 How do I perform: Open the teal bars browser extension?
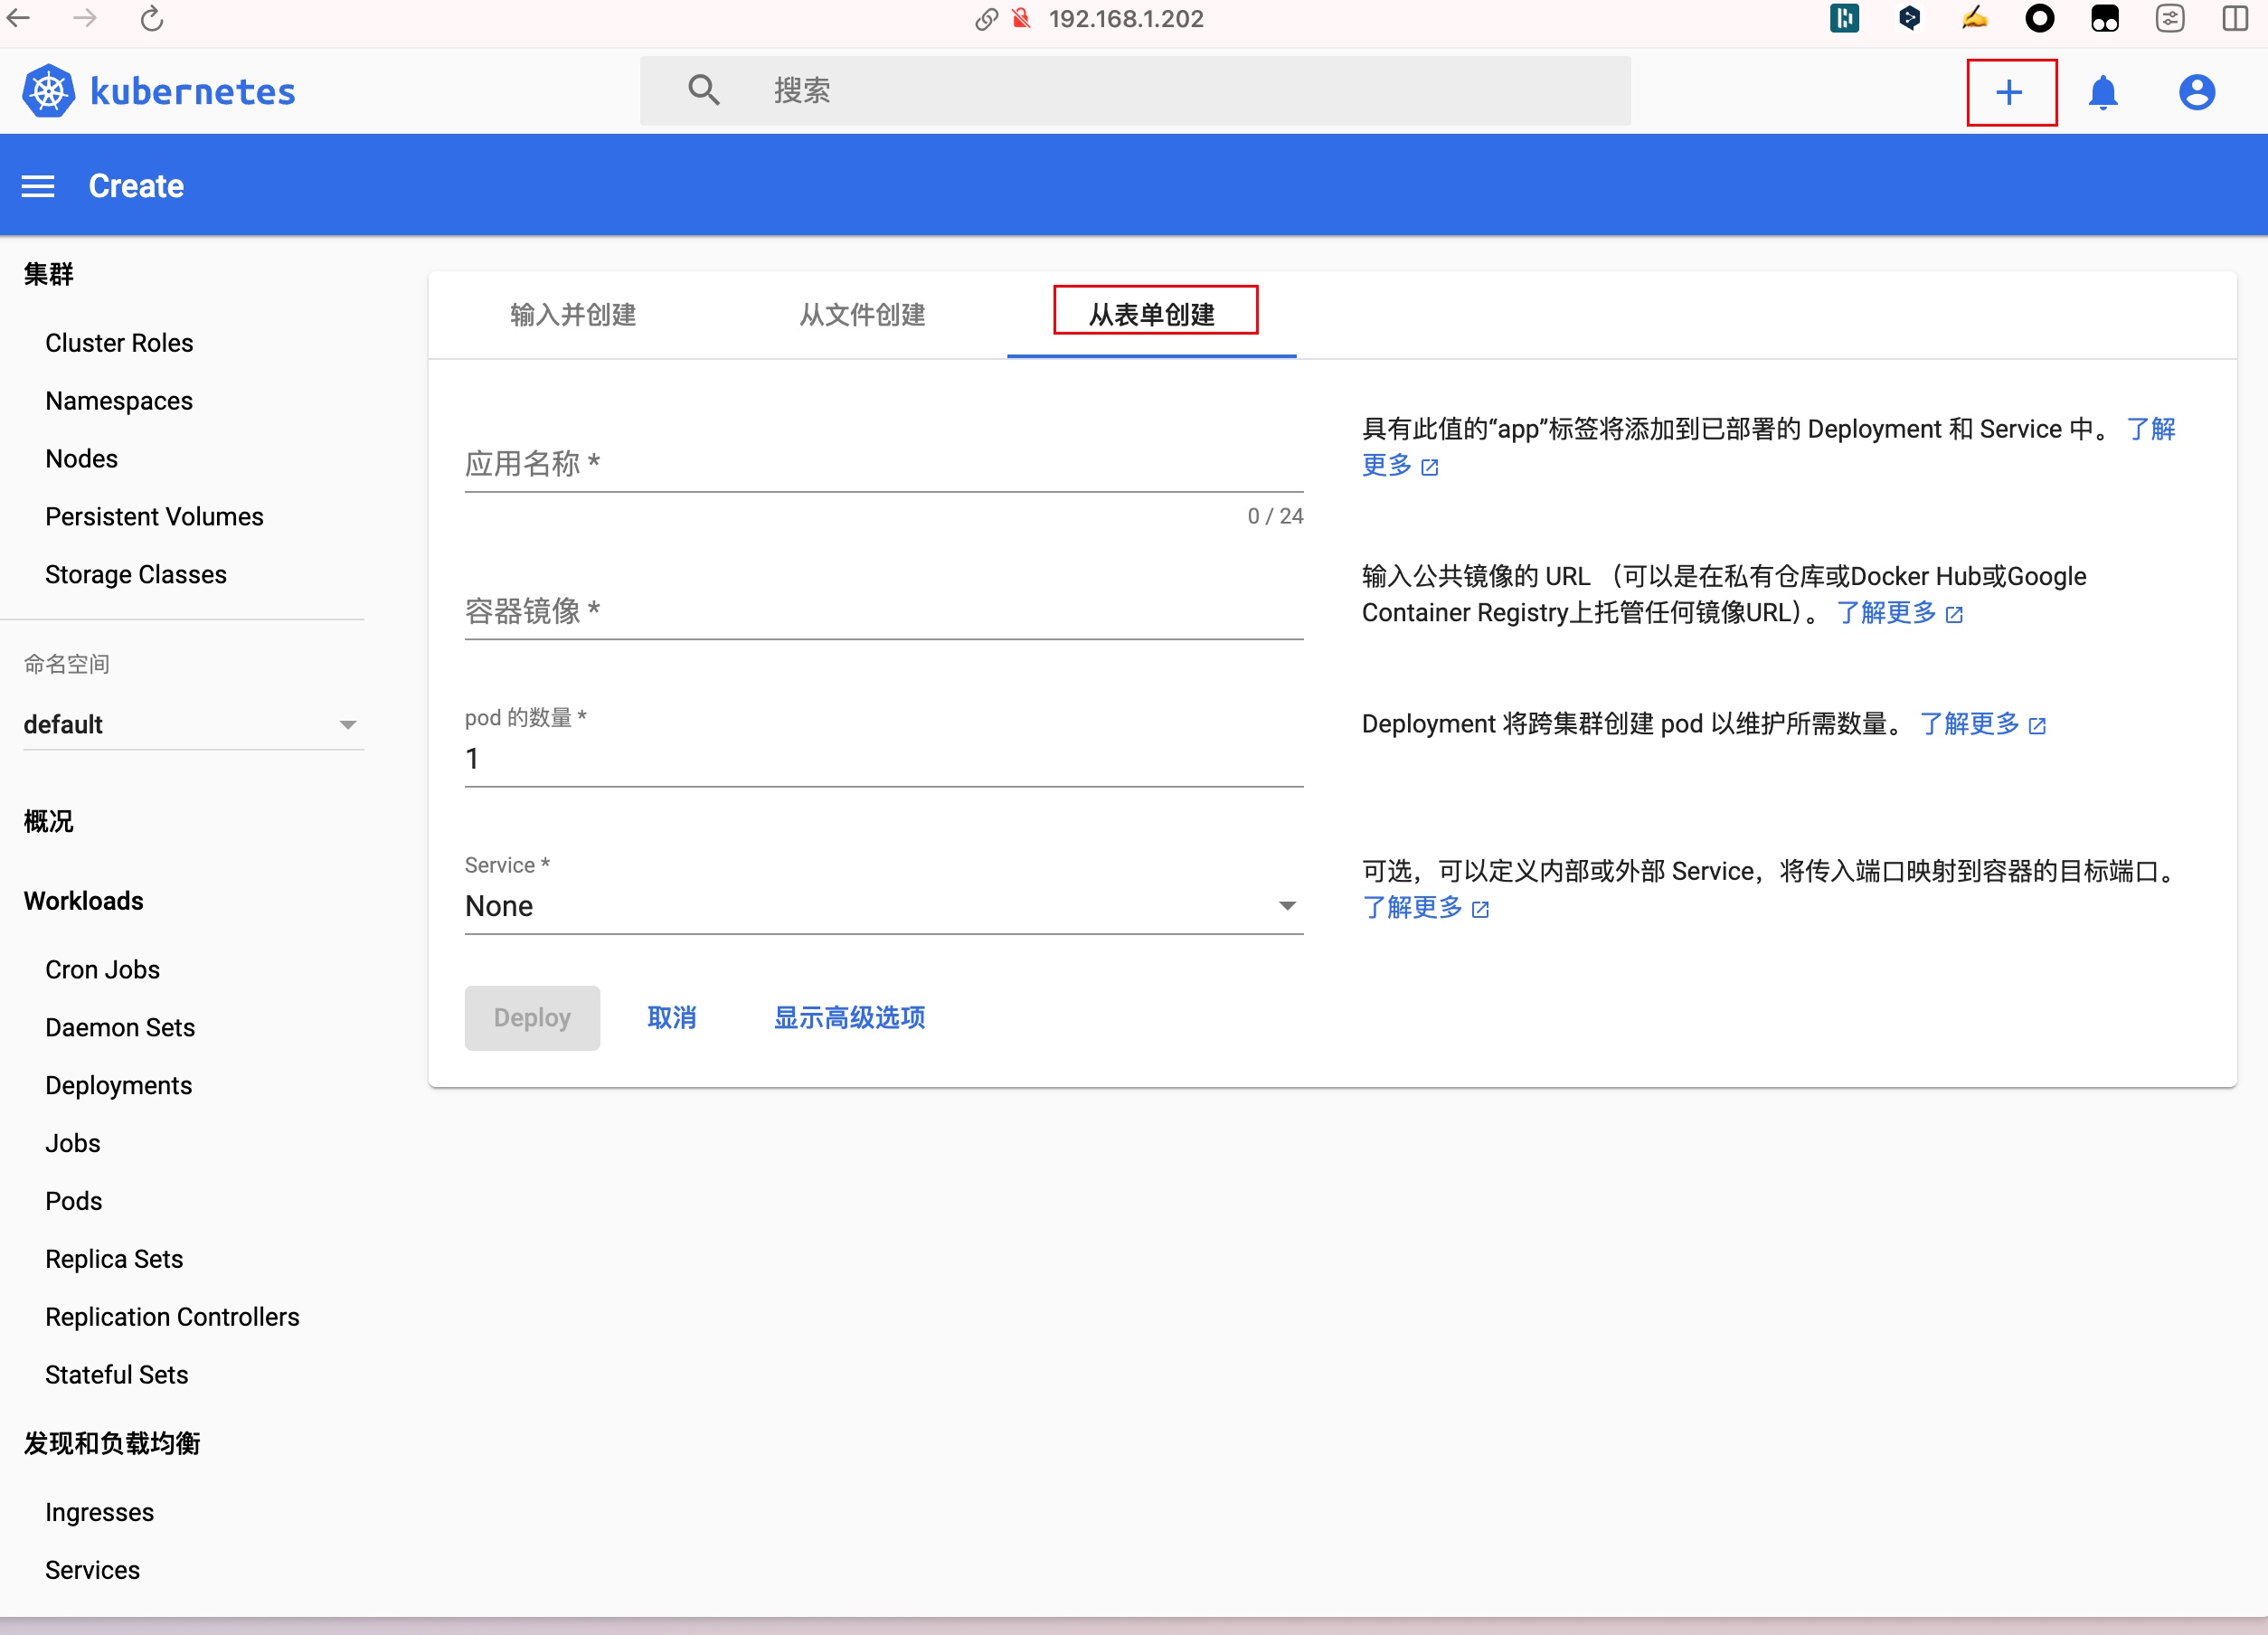(x=1844, y=18)
